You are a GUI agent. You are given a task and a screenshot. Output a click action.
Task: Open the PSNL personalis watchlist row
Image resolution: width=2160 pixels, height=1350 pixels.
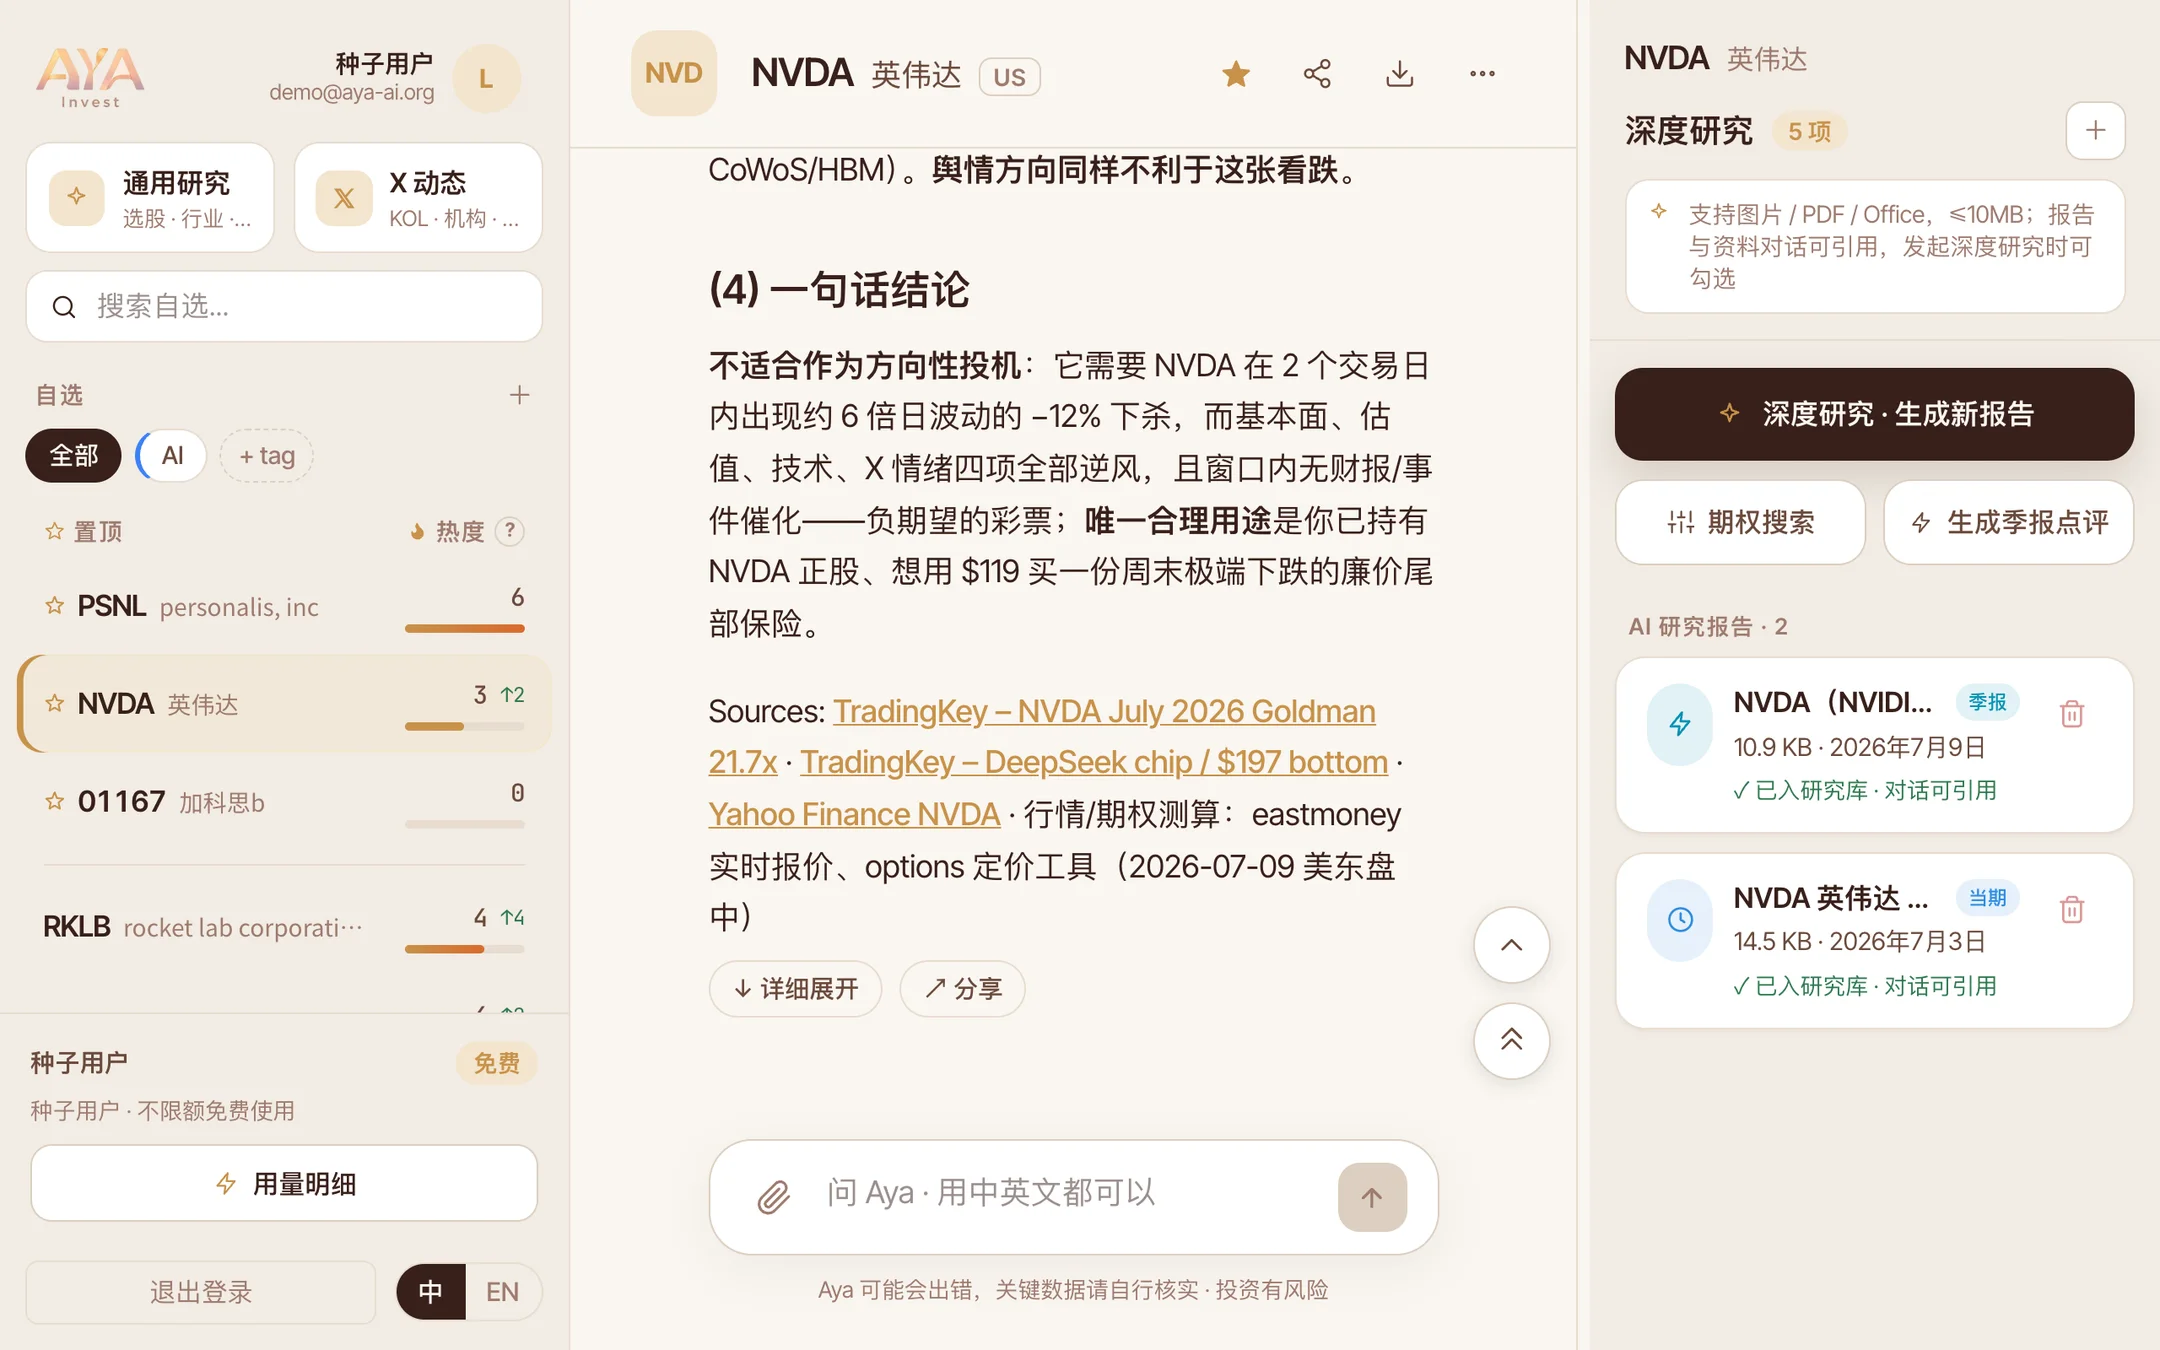(x=284, y=606)
